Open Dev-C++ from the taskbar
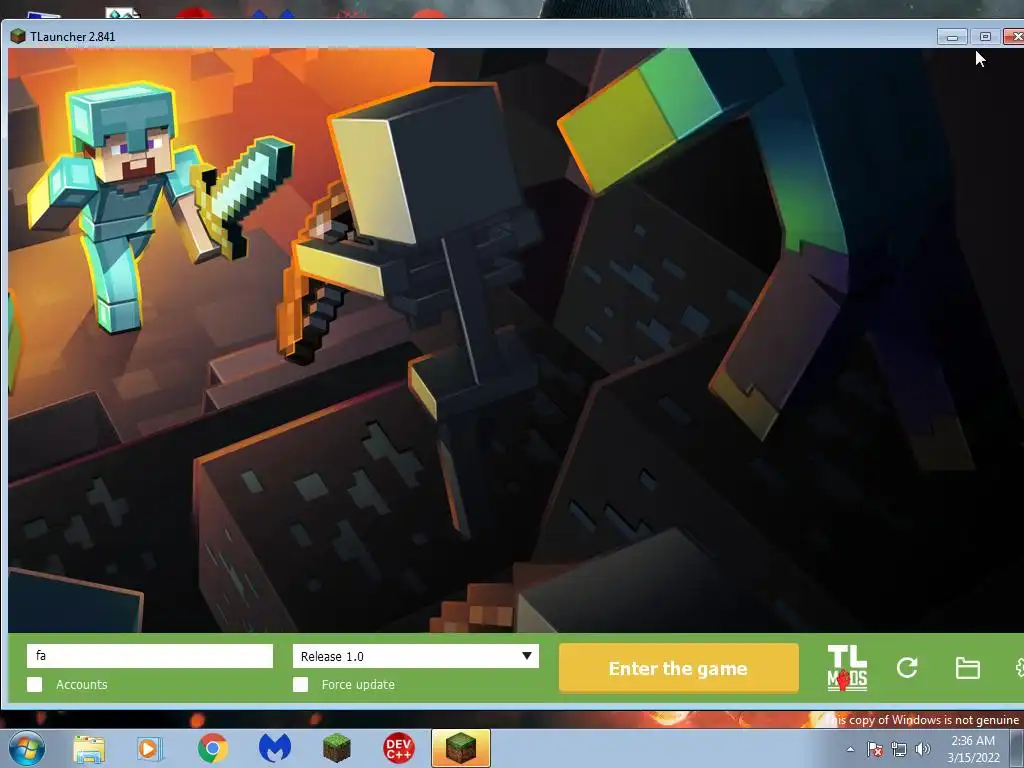Screen dimensions: 1024x768 coord(399,748)
